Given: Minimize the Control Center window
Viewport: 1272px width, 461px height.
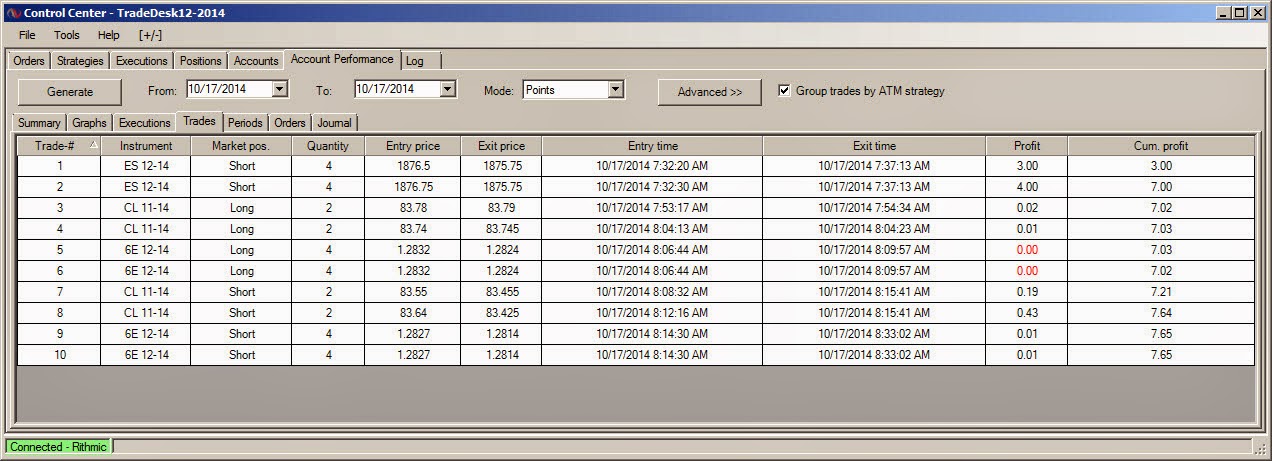Looking at the screenshot, I should 1223,13.
